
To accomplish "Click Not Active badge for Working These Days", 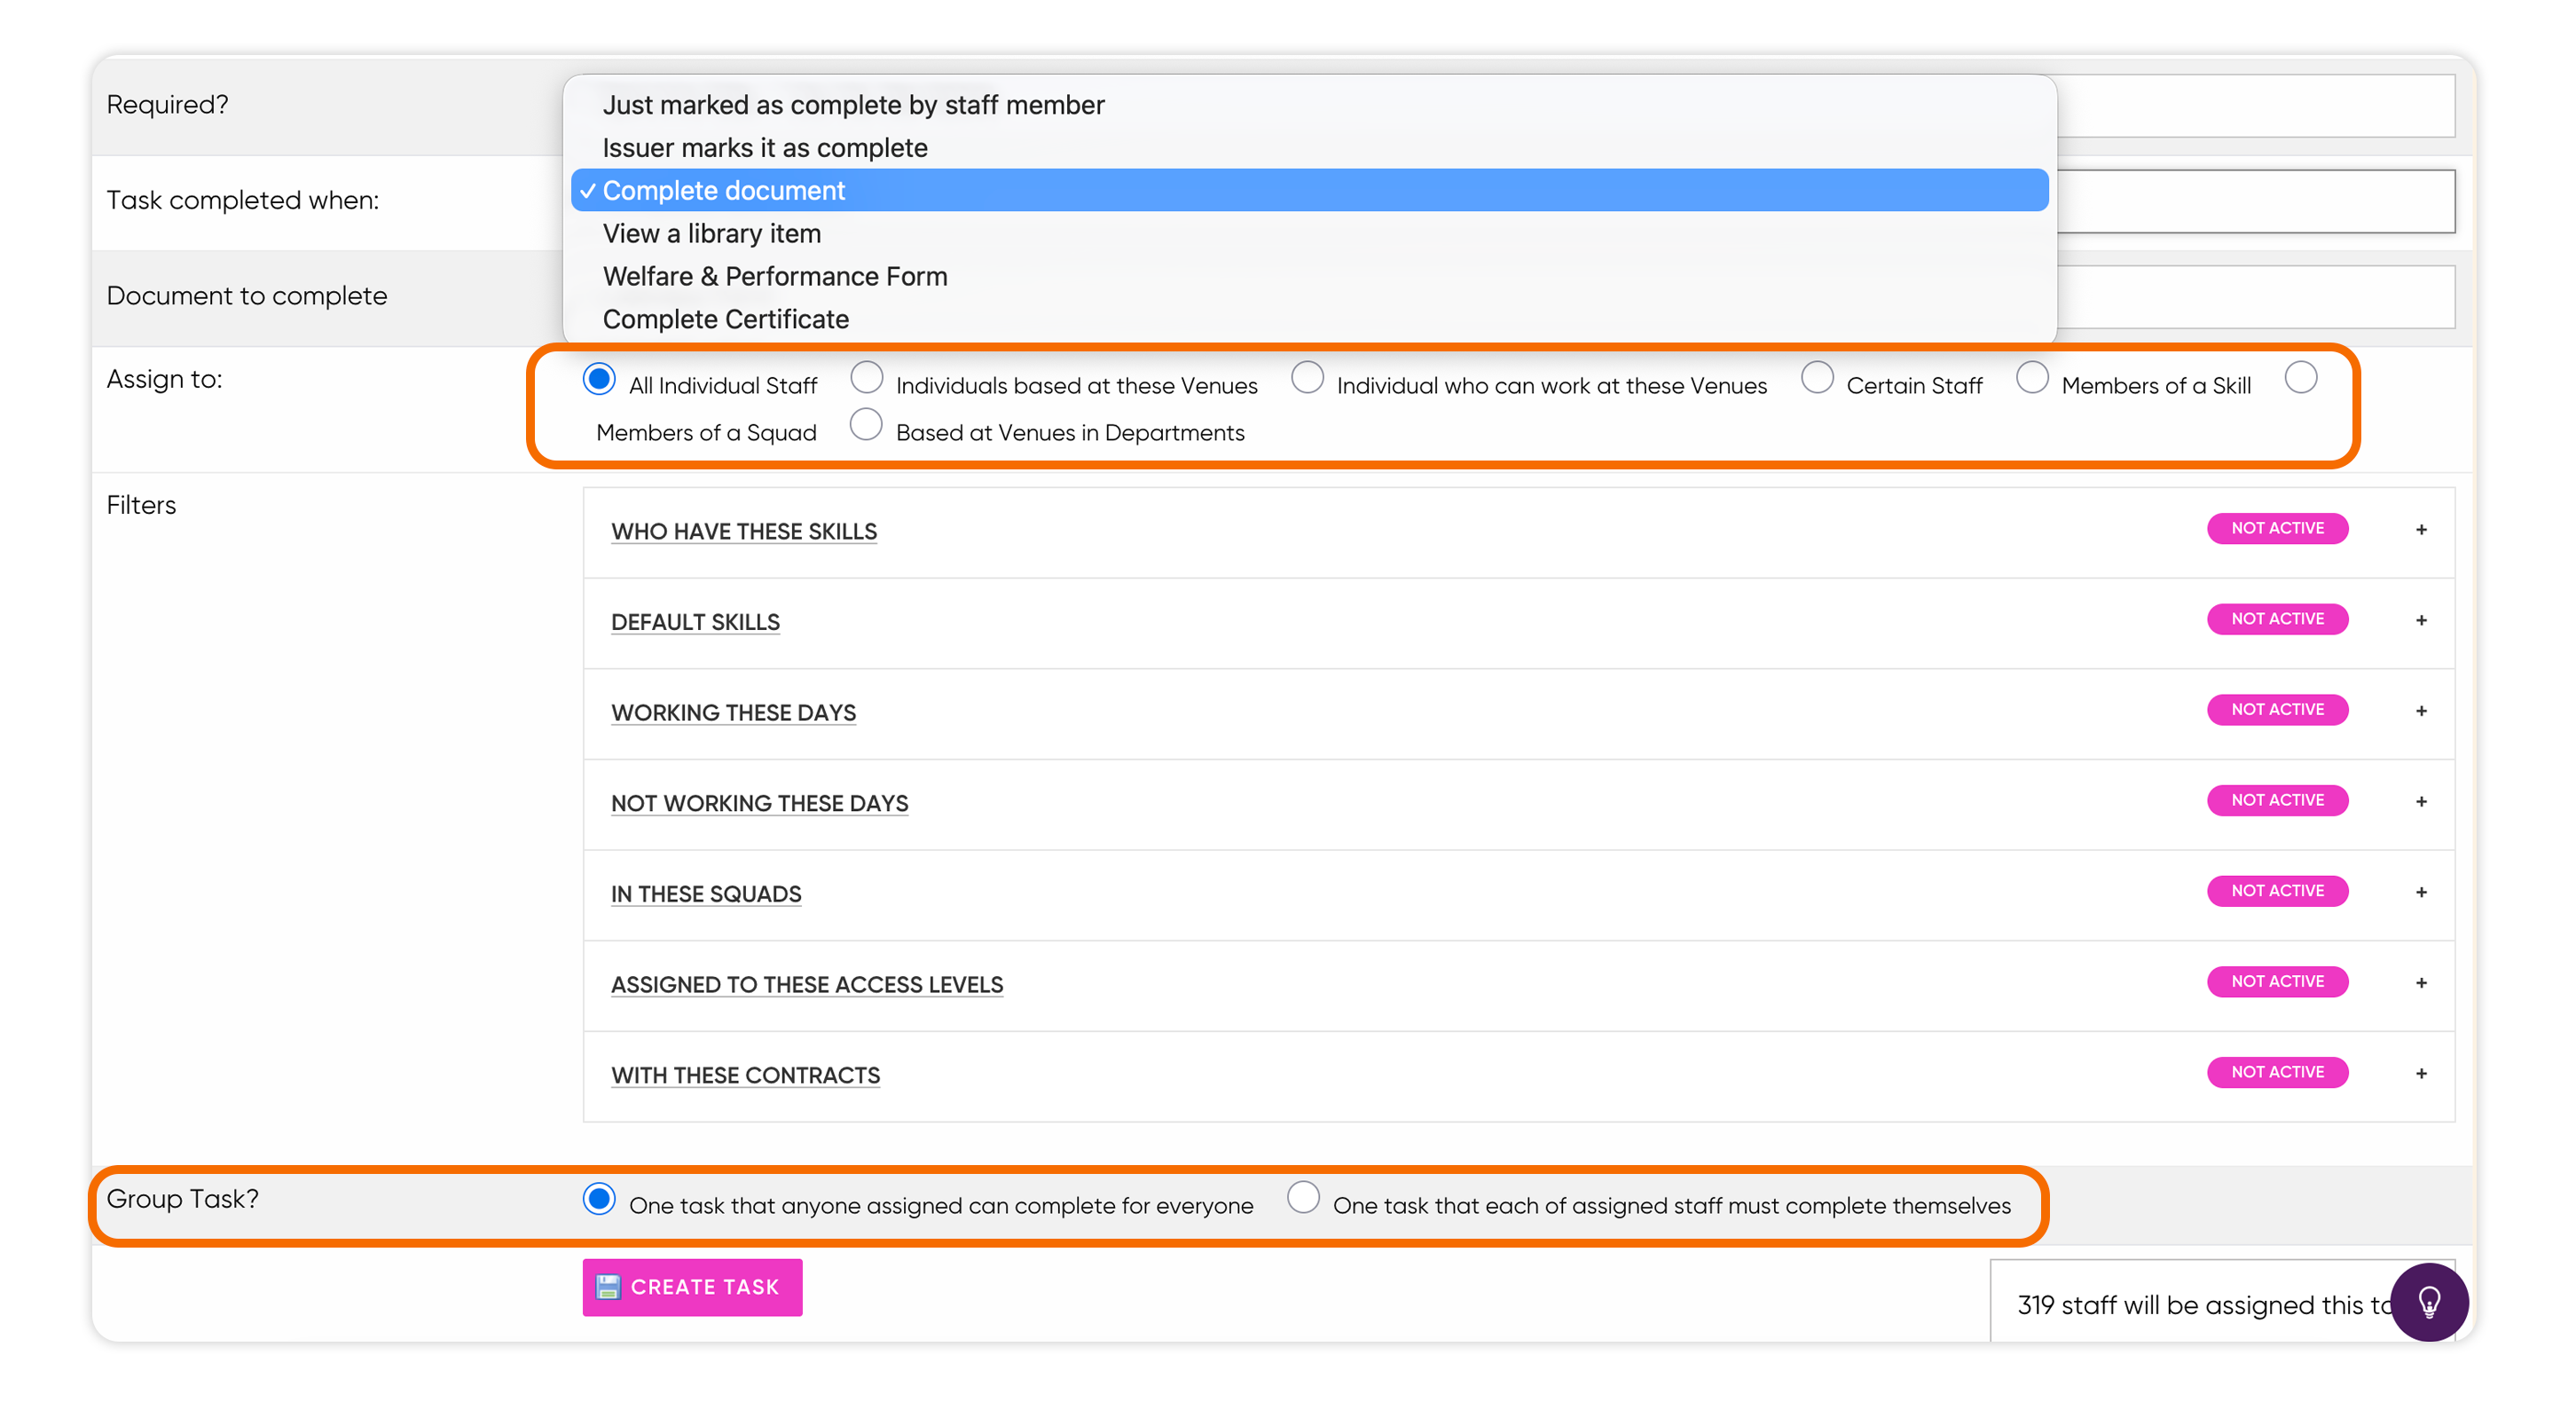I will [x=2277, y=710].
